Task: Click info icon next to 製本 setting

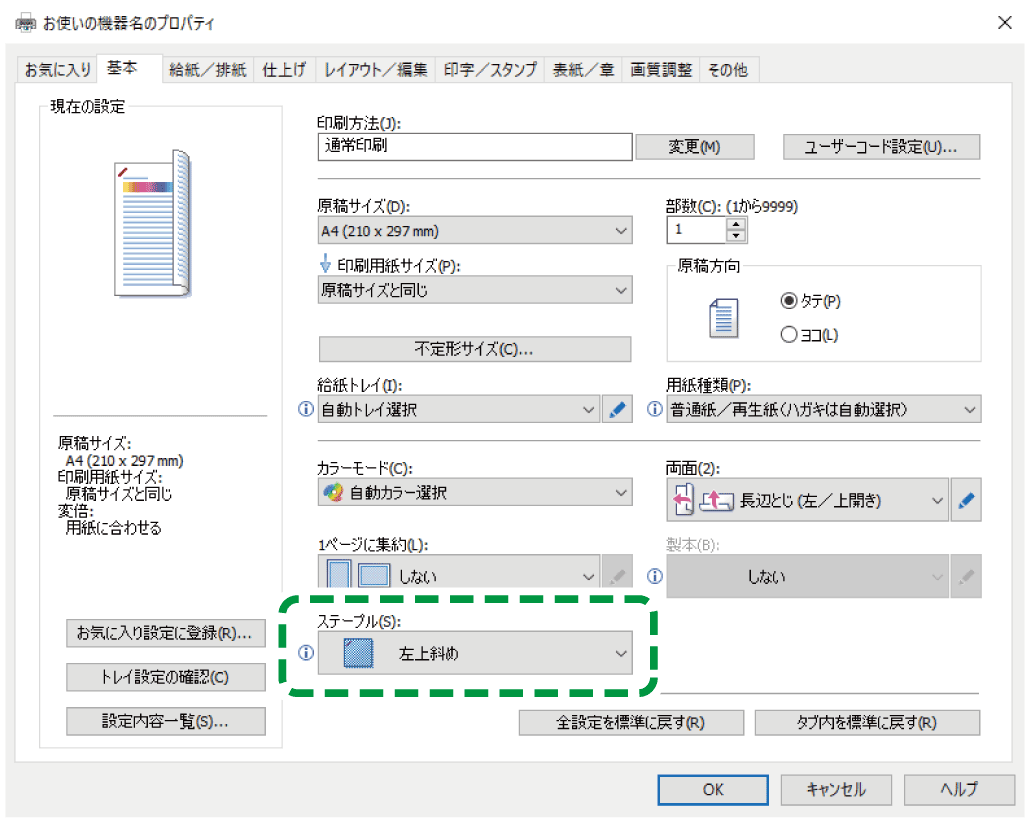Action: (x=655, y=576)
